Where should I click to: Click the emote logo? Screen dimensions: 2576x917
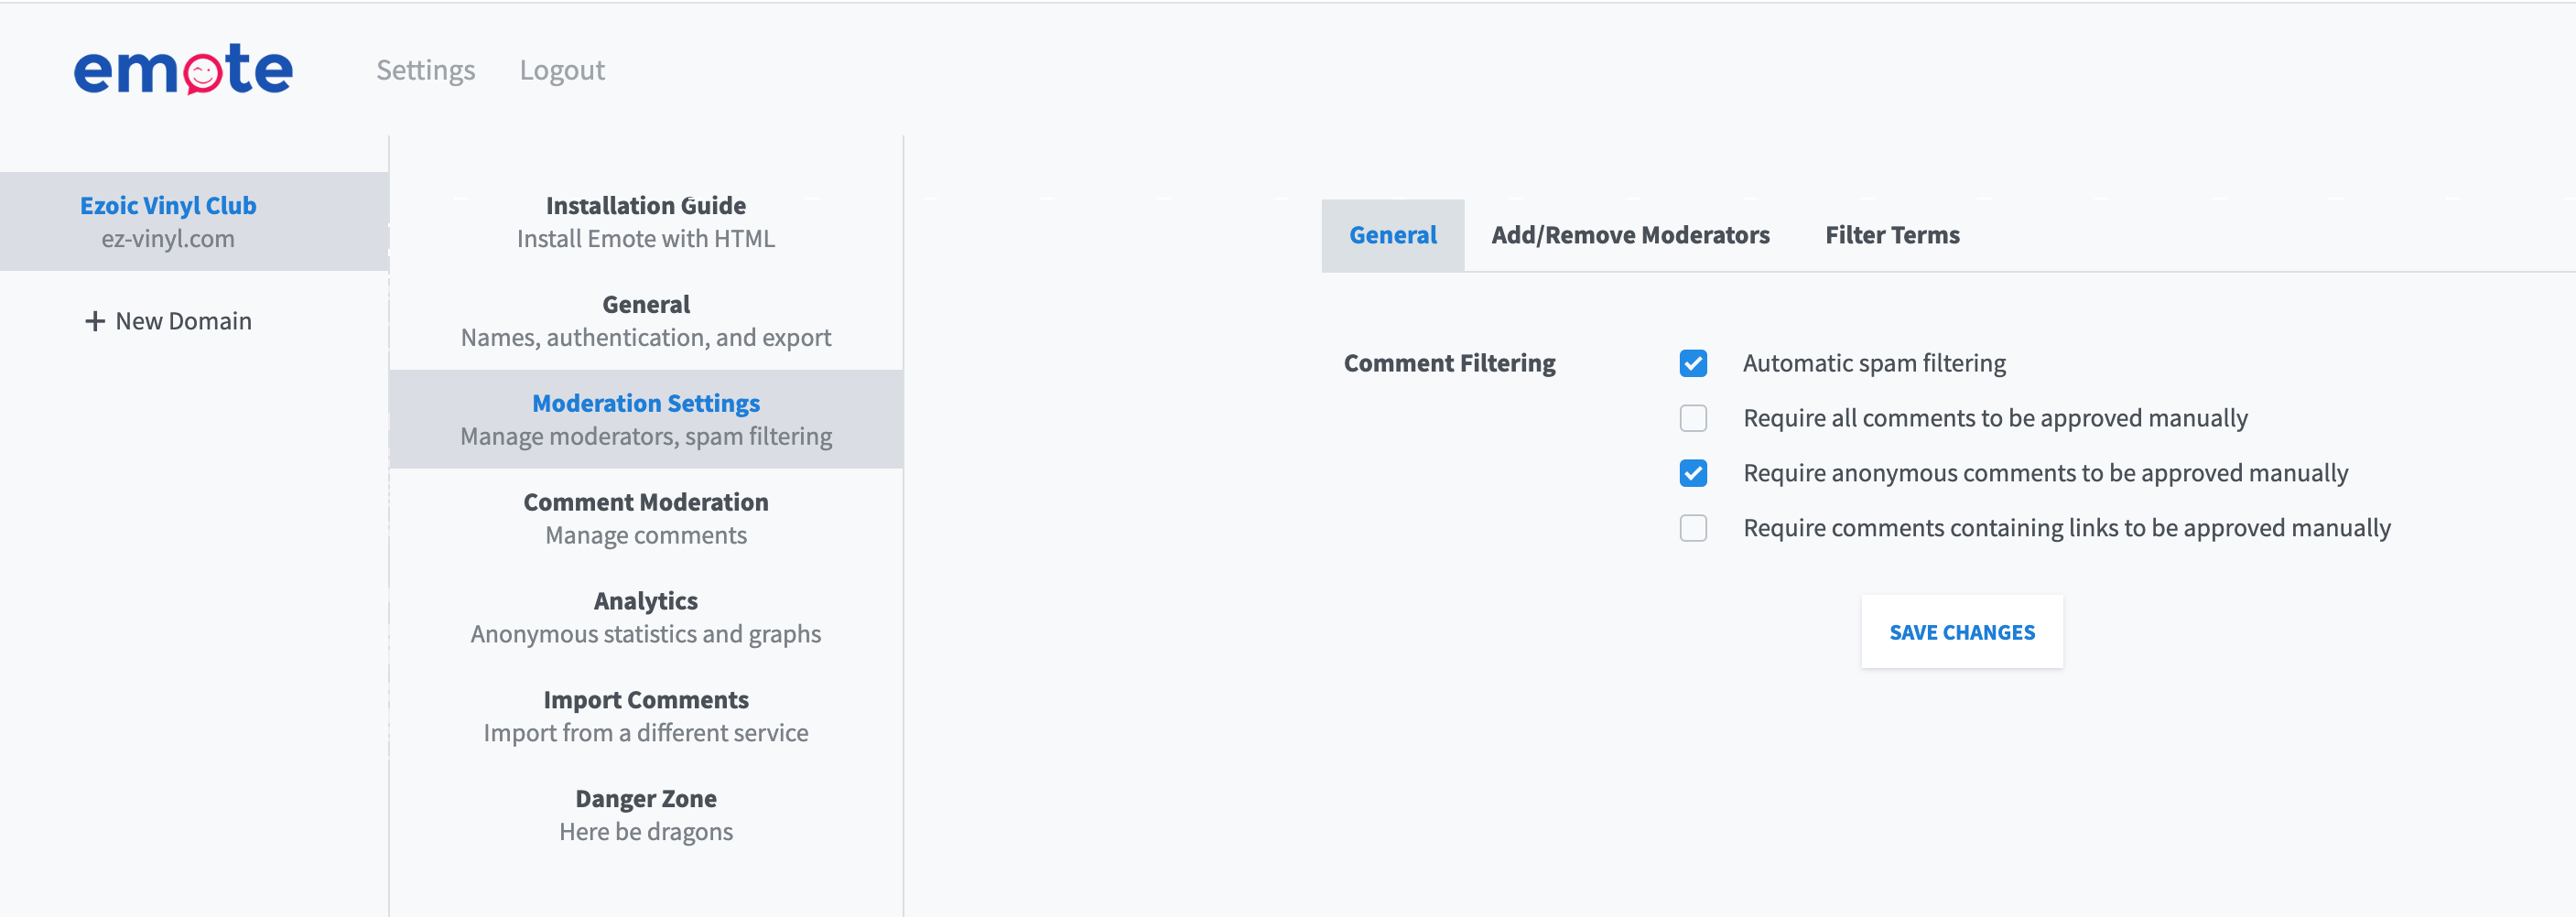[x=183, y=69]
